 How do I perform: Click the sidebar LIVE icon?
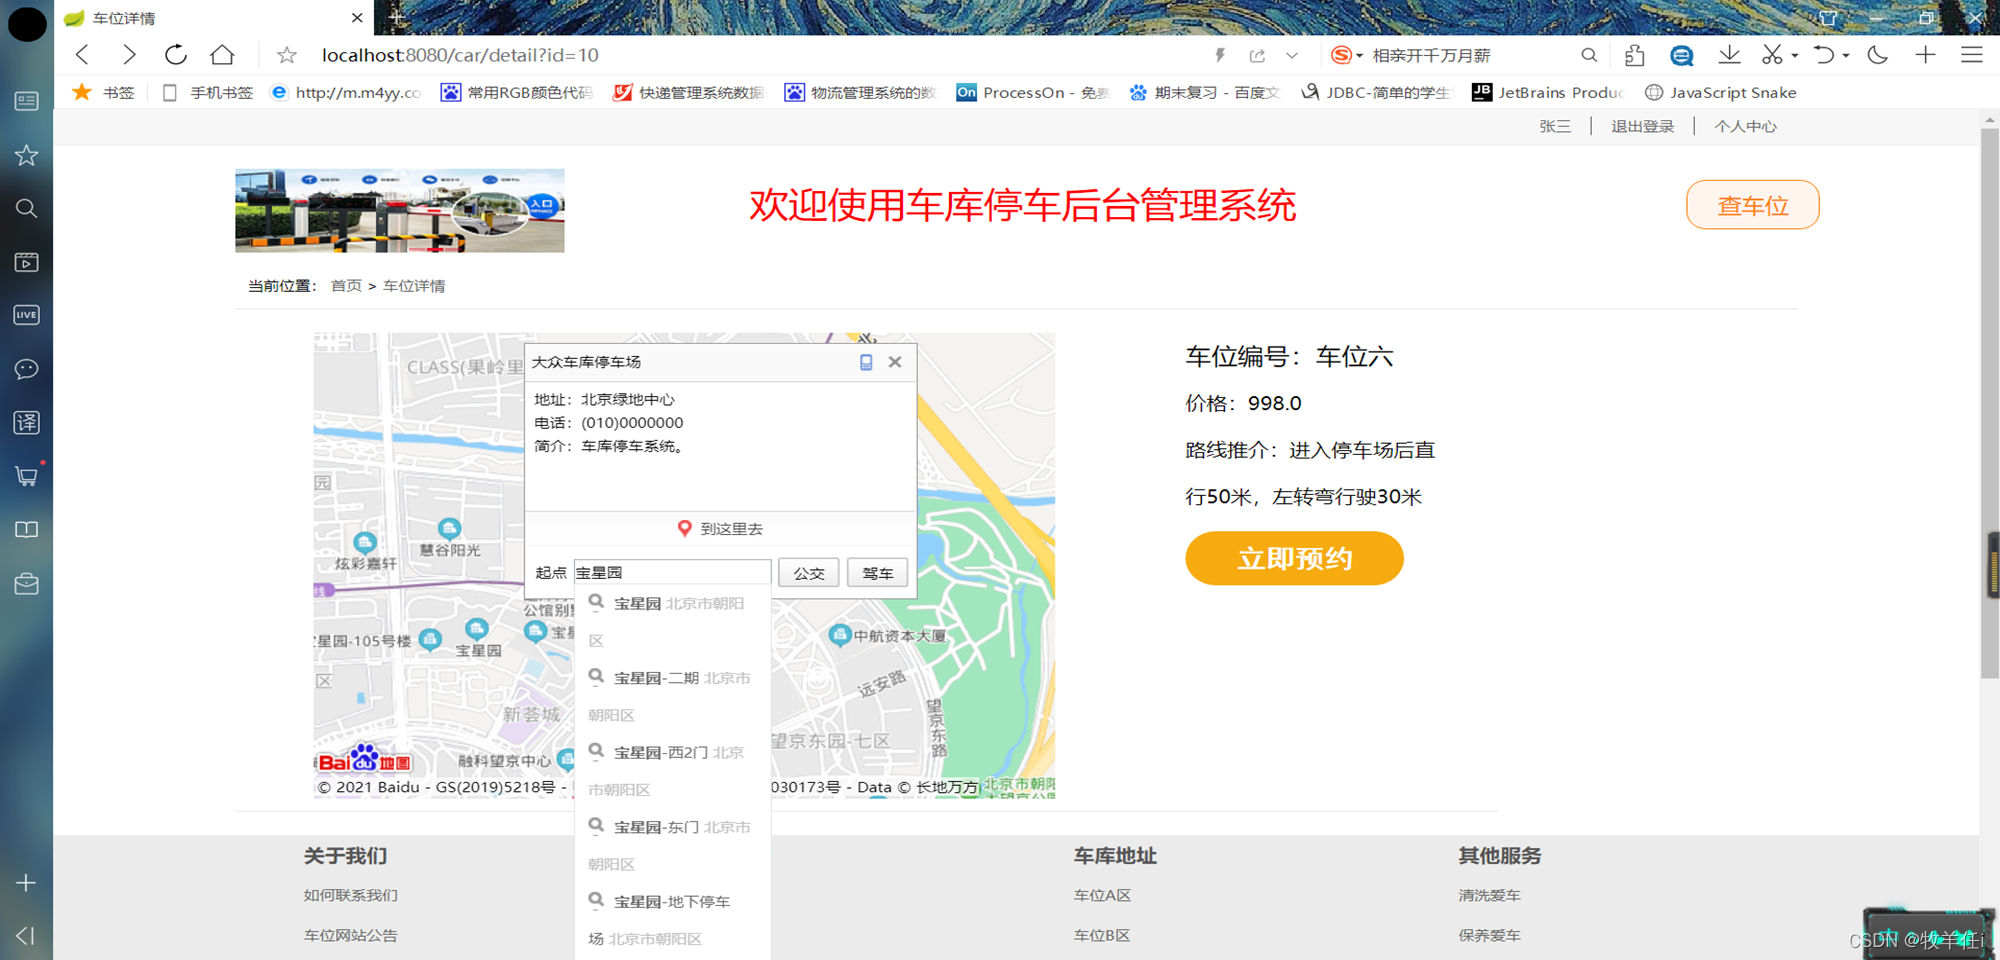[27, 315]
